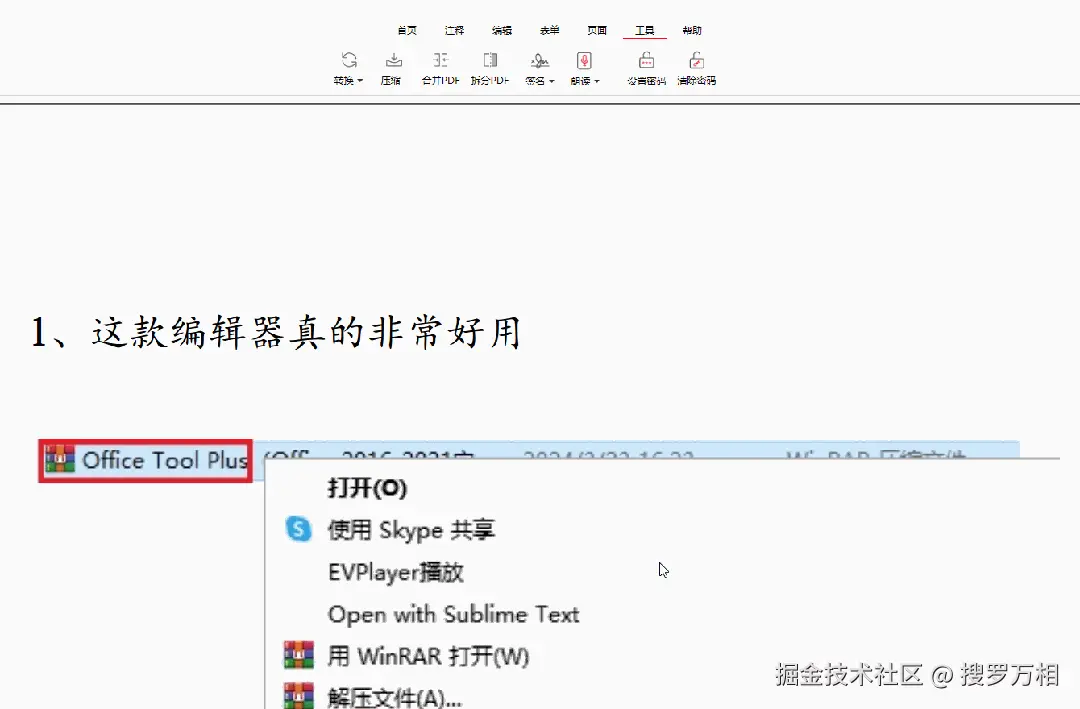Click the Office Tool Plus file entry

pos(144,460)
